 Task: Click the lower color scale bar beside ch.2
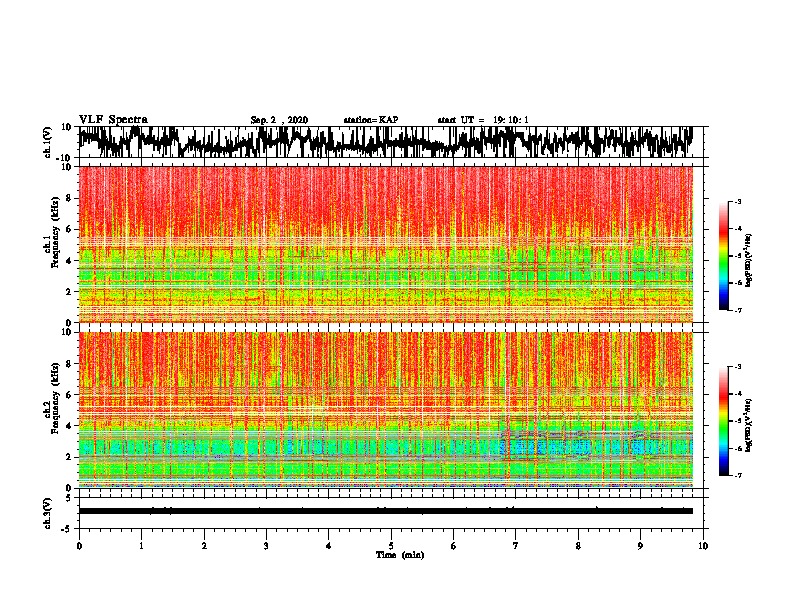coord(724,421)
